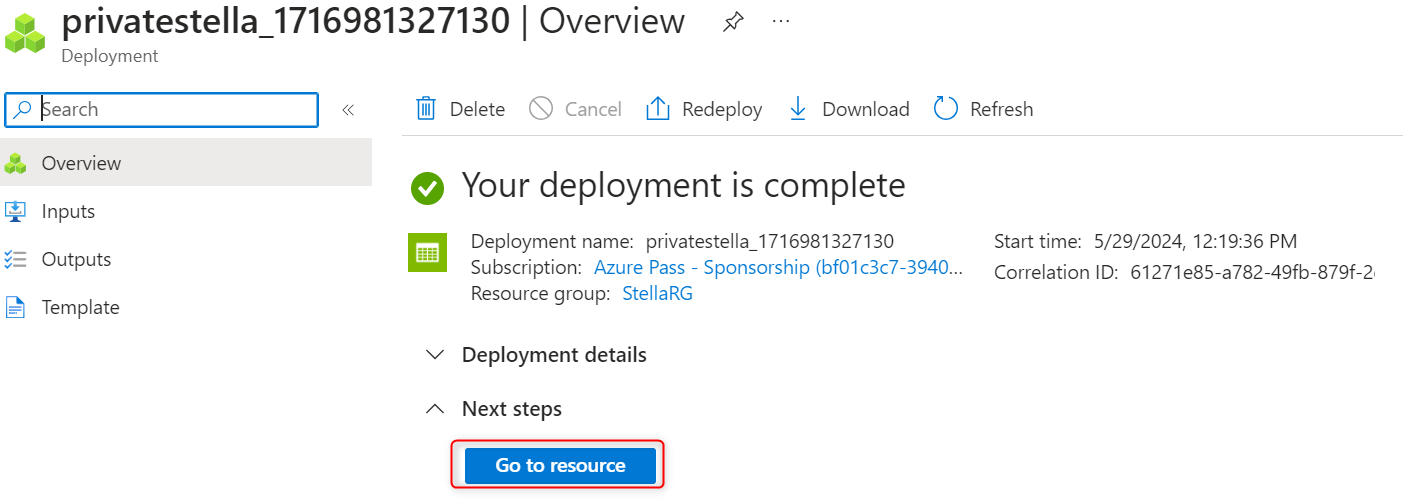Click the Download arrow icon
Screen dimensions: 1403x502
(x=798, y=109)
